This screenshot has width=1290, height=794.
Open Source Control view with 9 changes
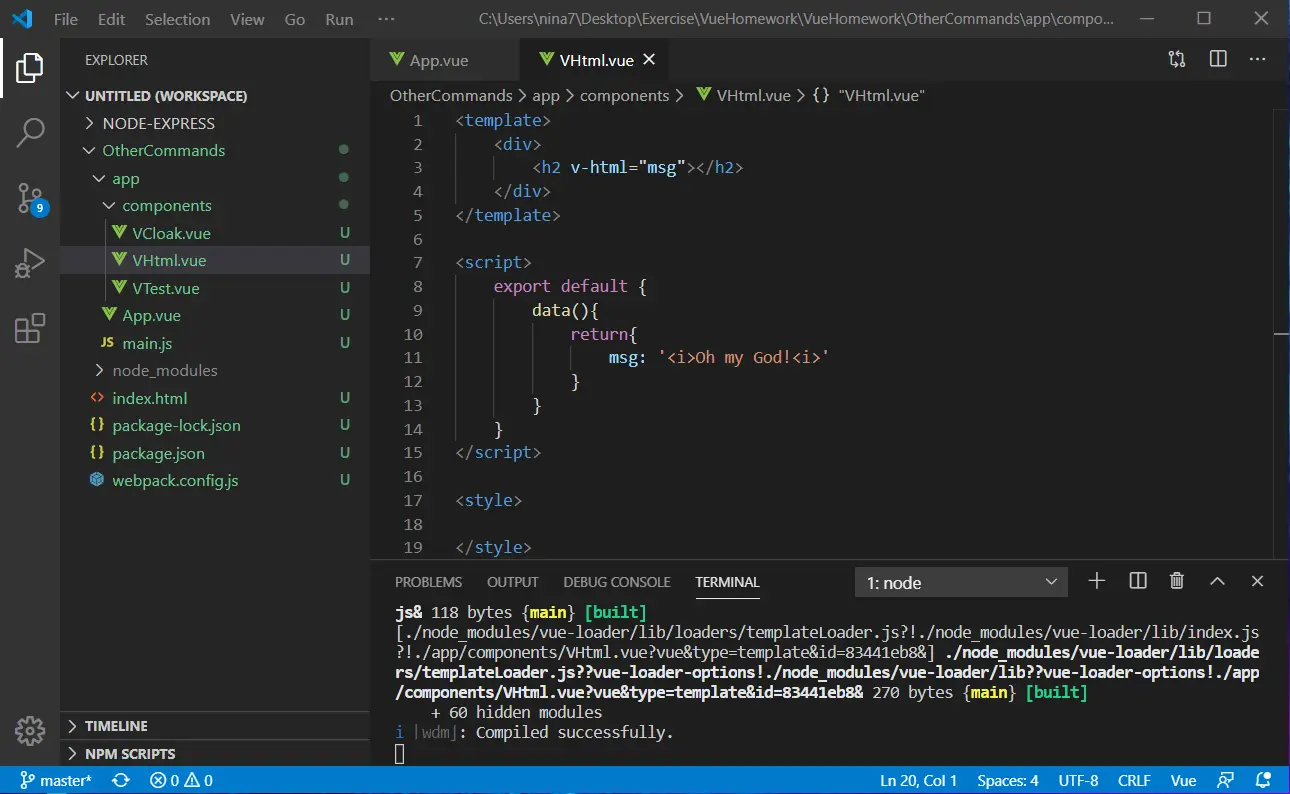click(30, 198)
